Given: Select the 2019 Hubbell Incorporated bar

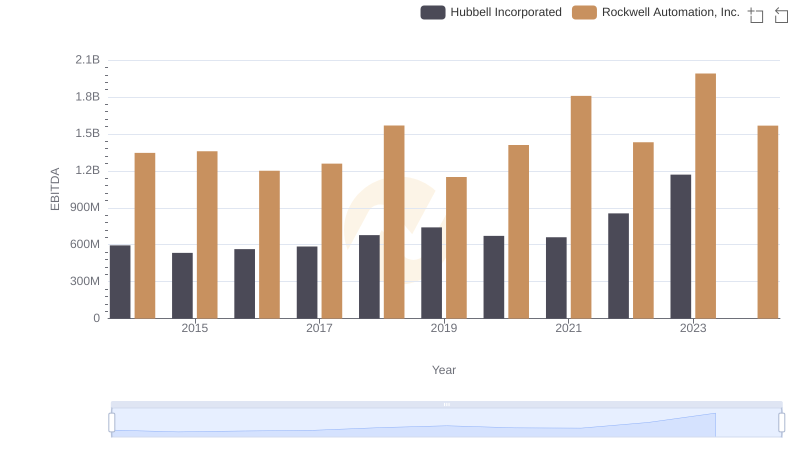Looking at the screenshot, I should (432, 273).
